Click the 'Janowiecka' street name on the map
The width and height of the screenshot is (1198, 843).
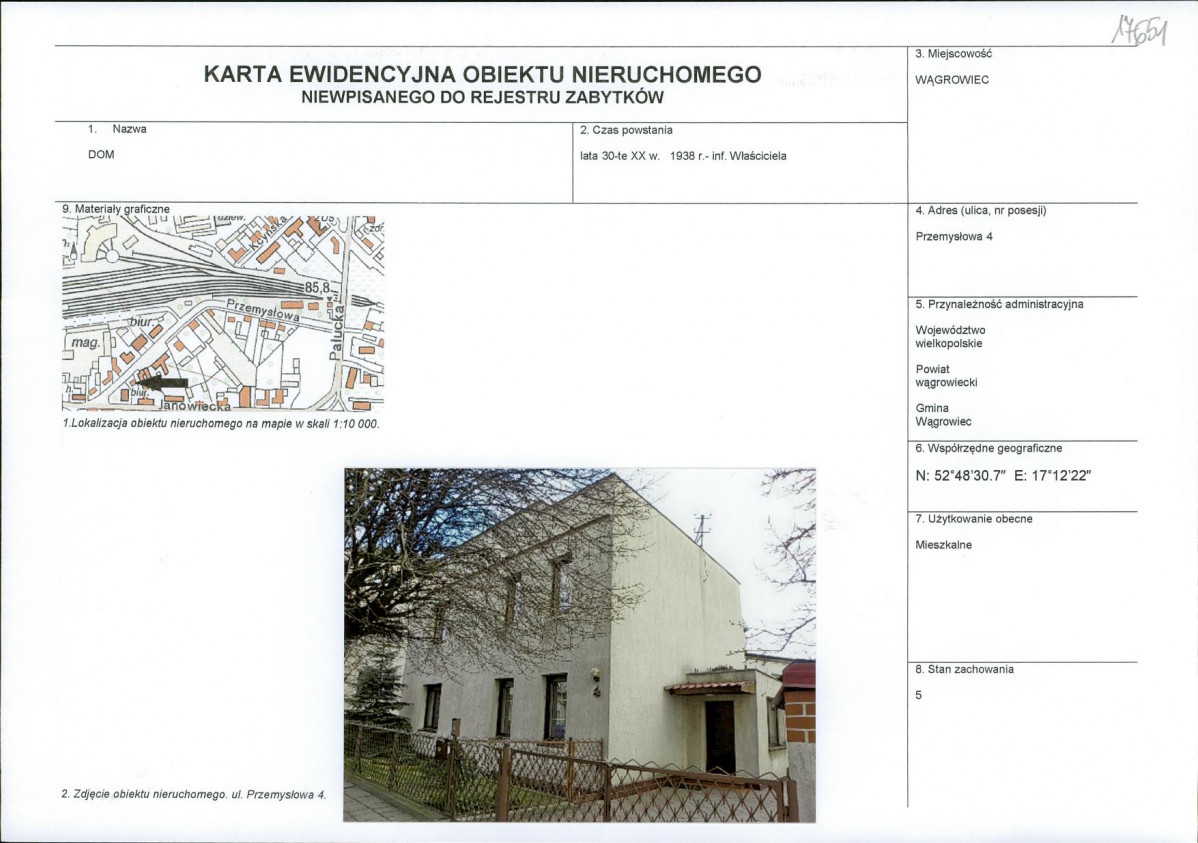tap(194, 405)
